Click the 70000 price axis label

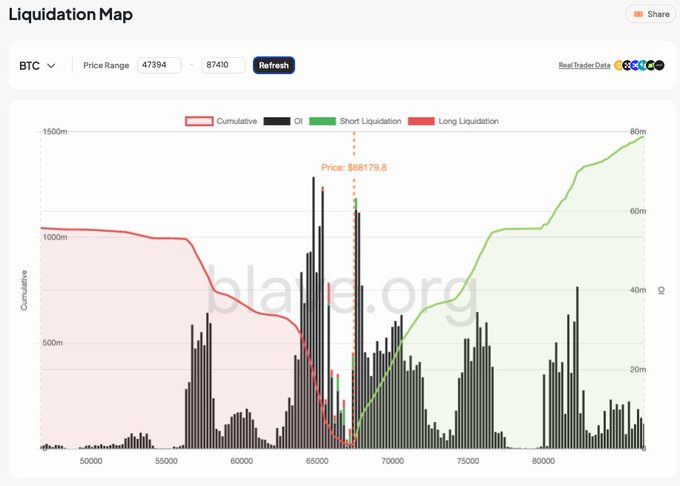coord(392,461)
